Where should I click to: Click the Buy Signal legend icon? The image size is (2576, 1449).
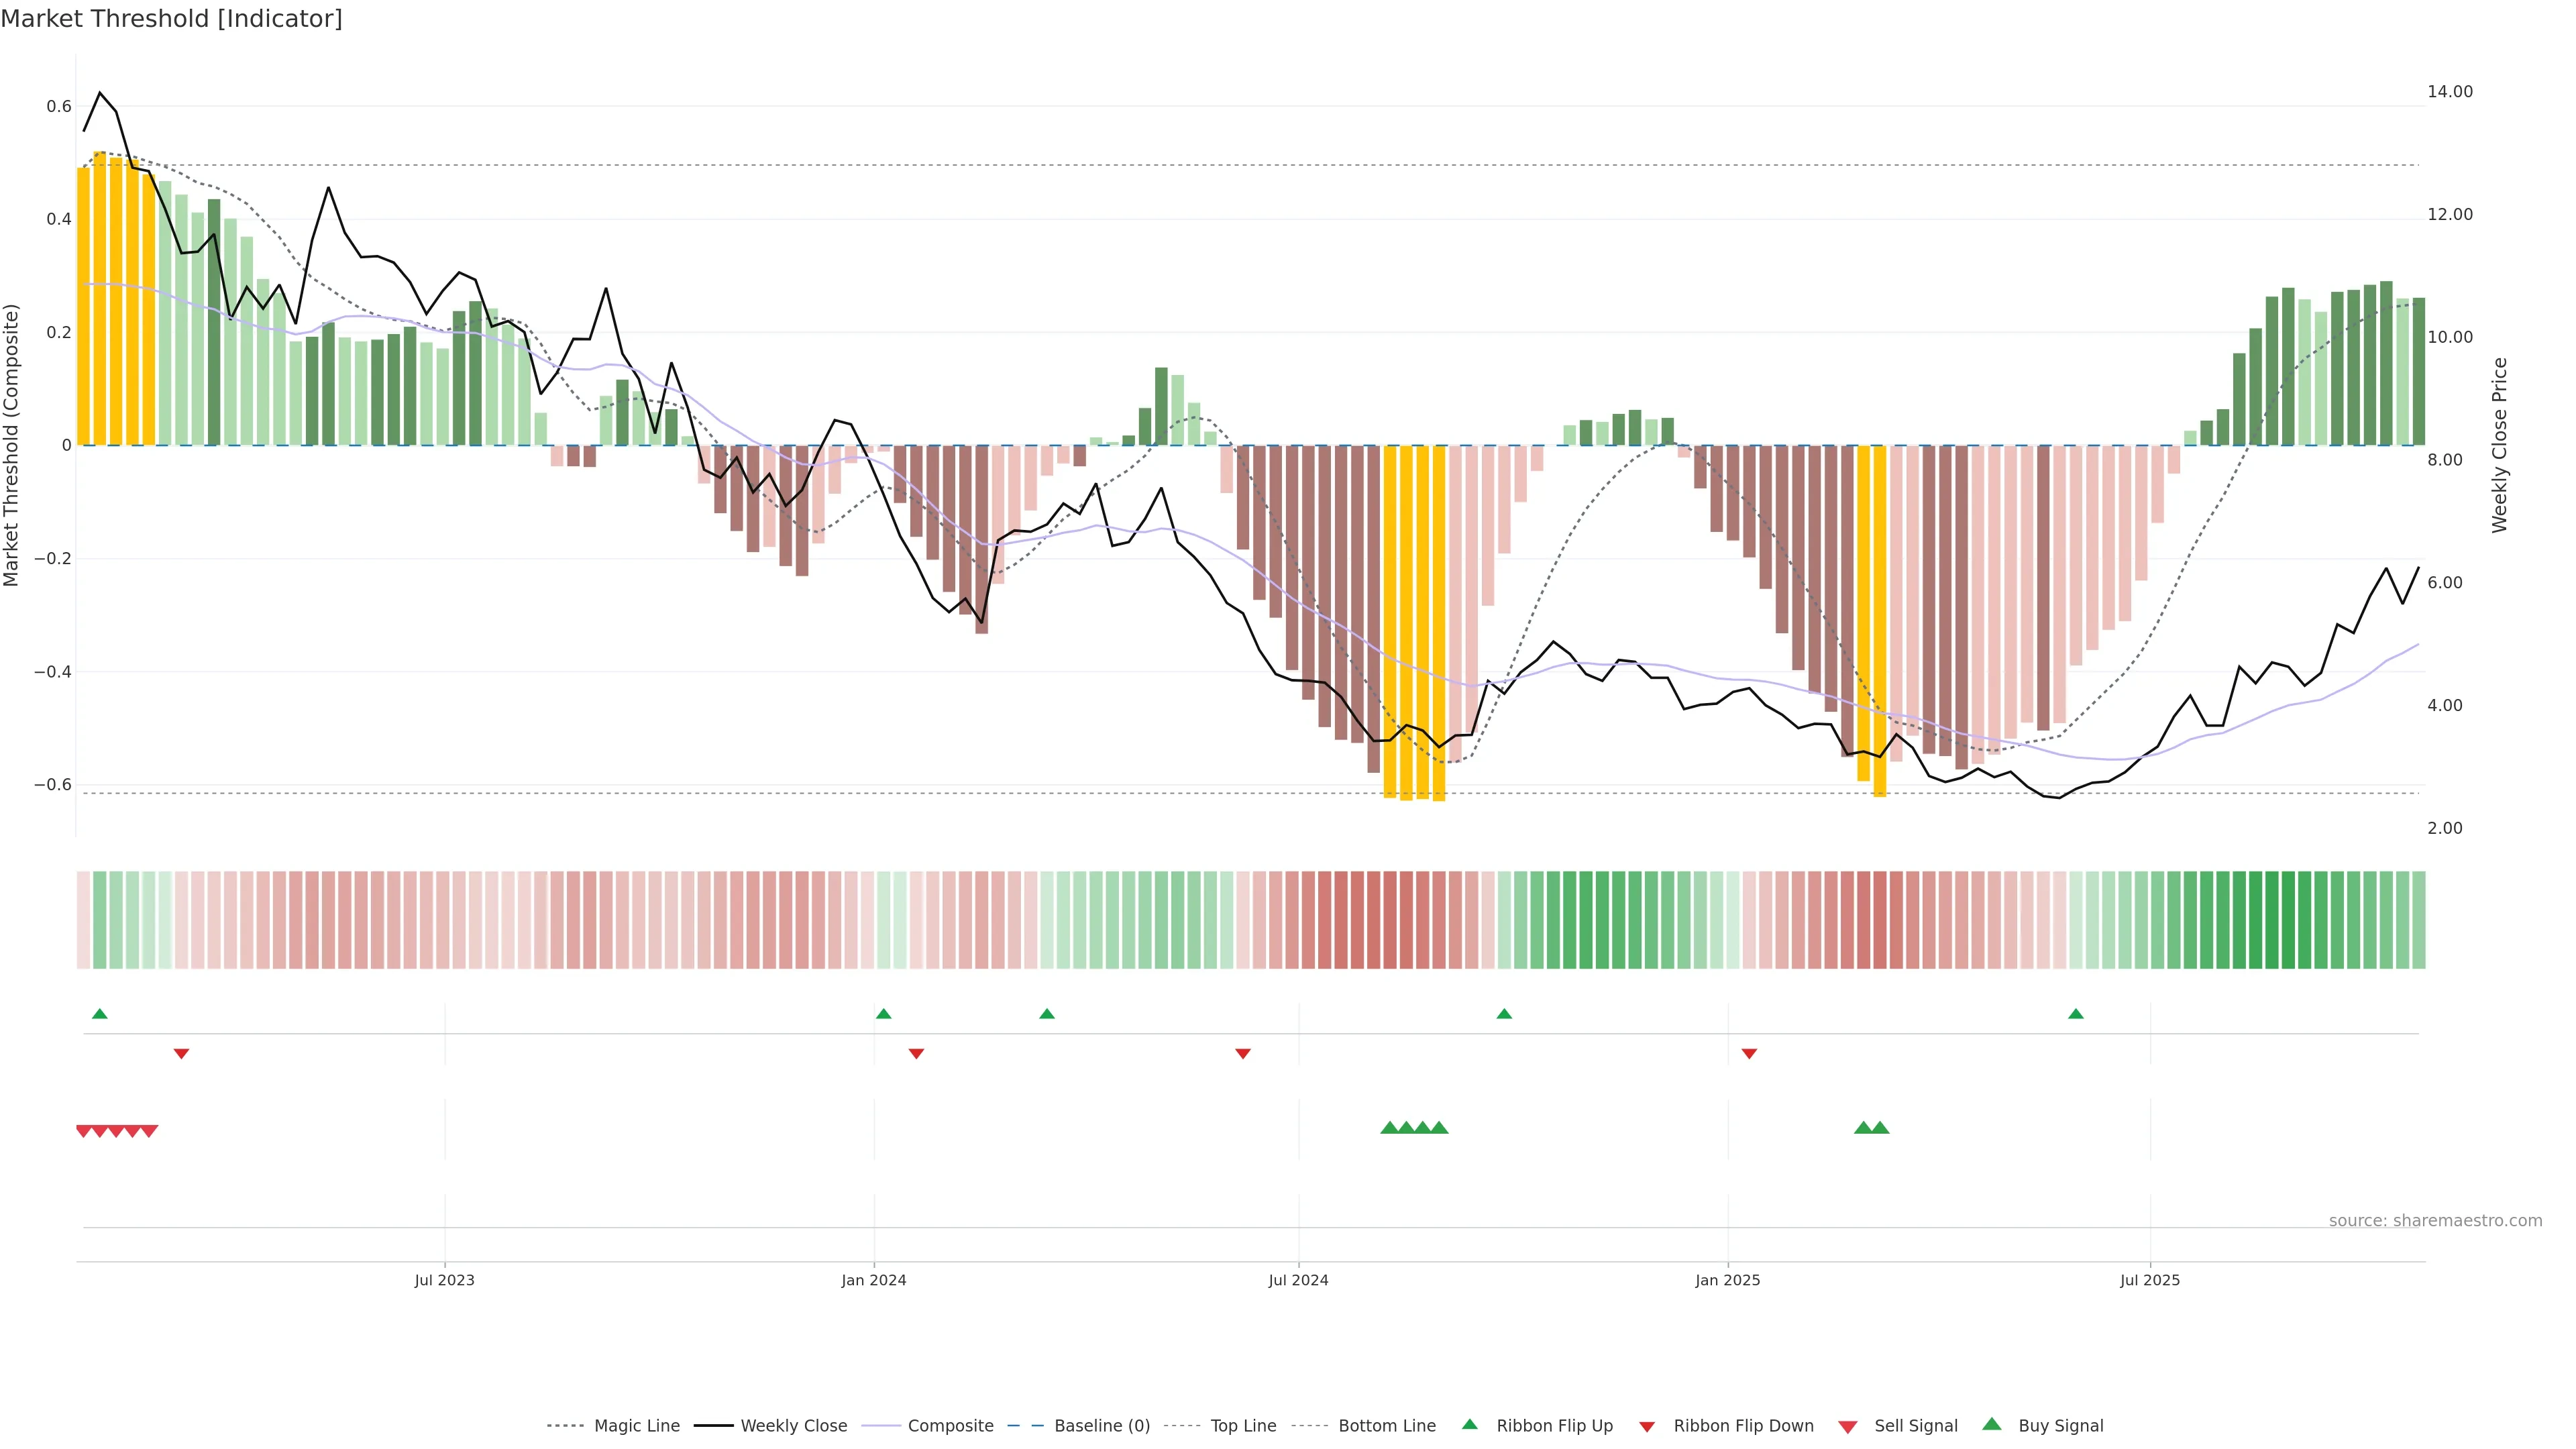1991,1424
